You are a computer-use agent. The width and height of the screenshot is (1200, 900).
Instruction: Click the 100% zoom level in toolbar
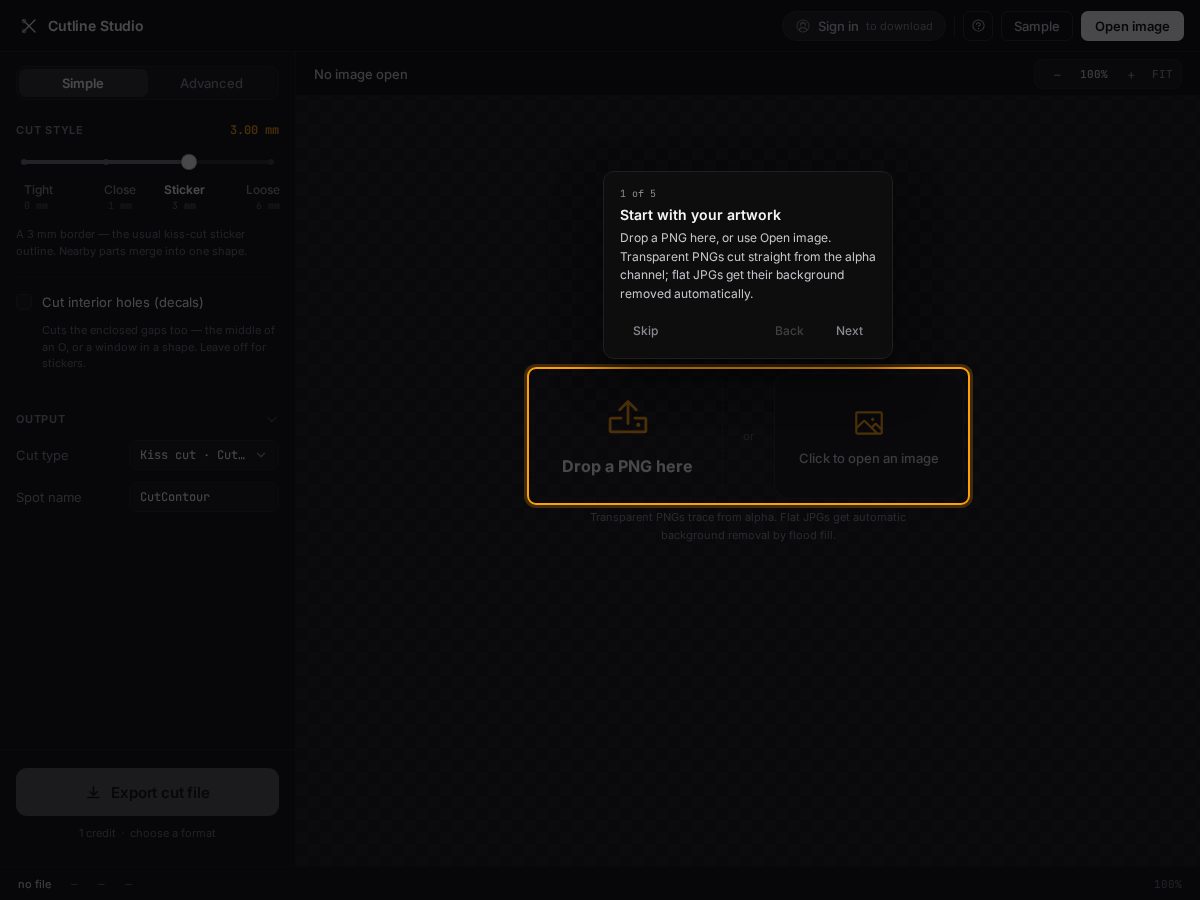(x=1094, y=74)
